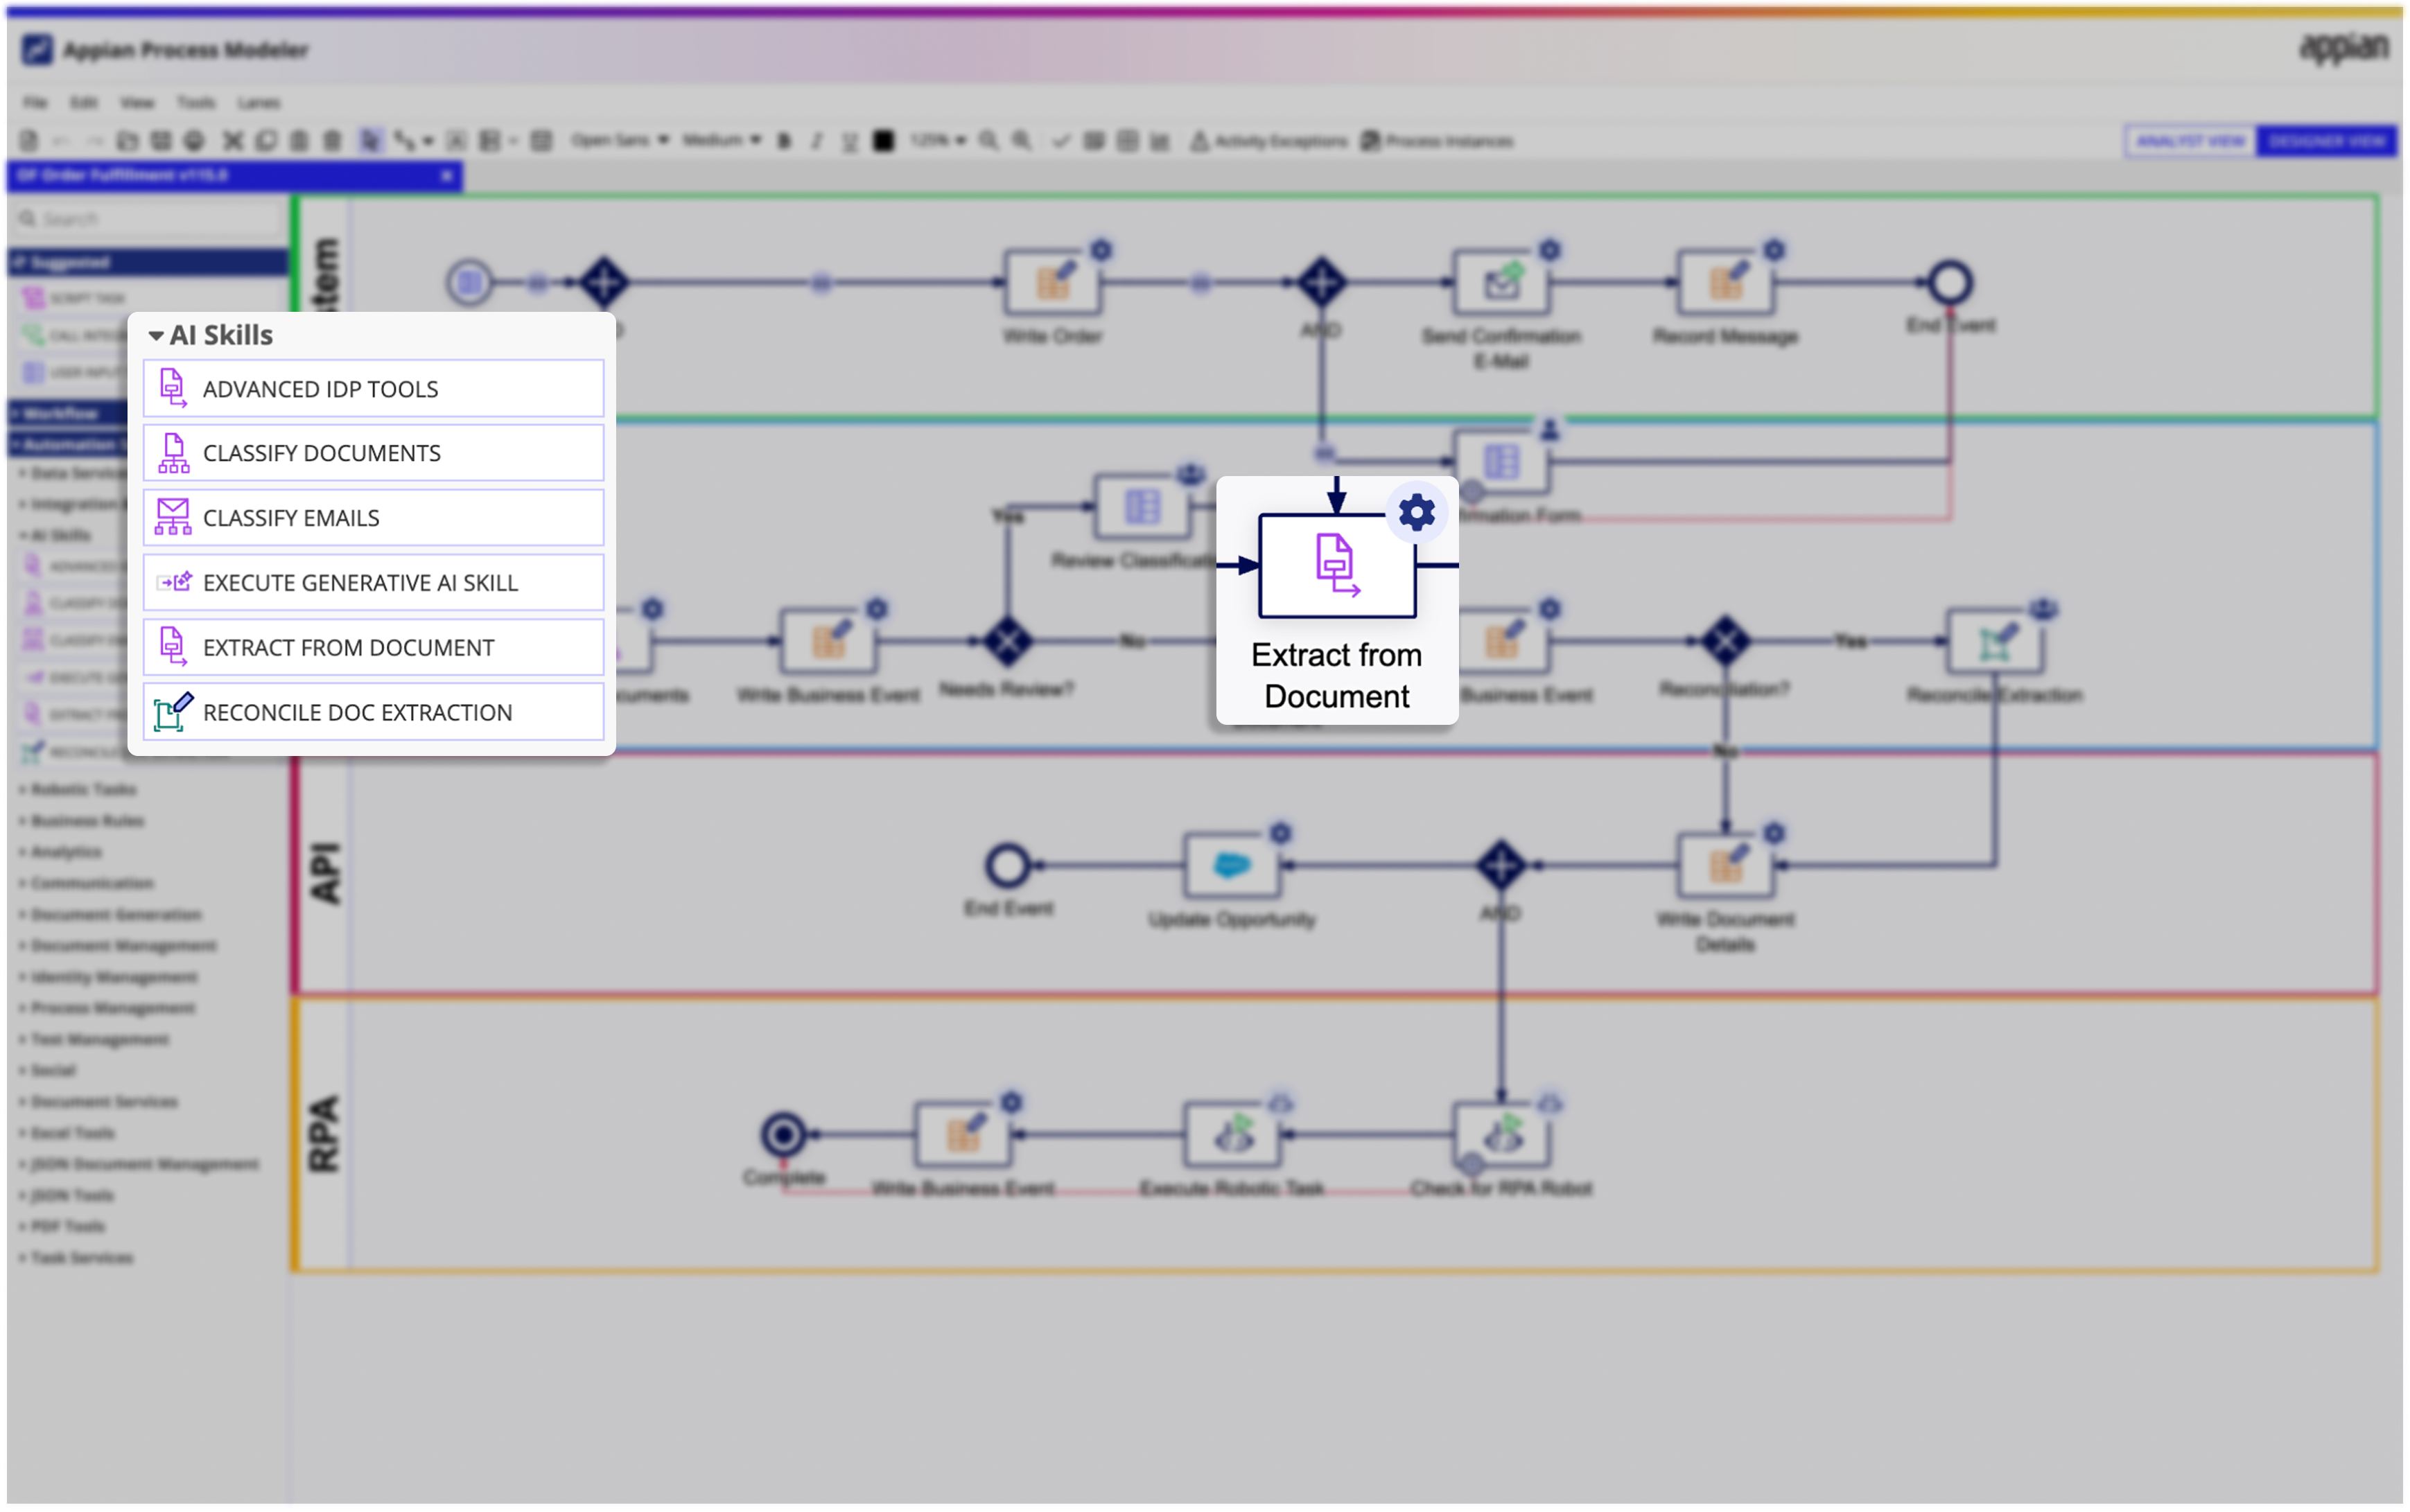
Task: Click the palette Search field
Action: pos(150,218)
